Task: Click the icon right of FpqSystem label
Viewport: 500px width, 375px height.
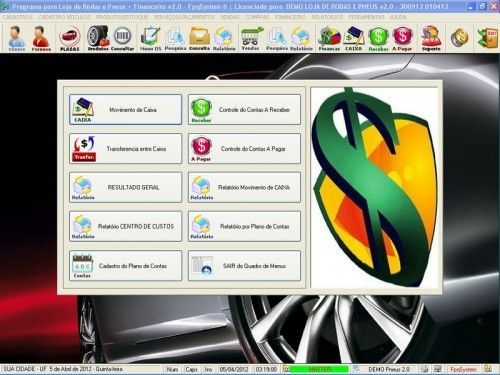Action: 488,369
